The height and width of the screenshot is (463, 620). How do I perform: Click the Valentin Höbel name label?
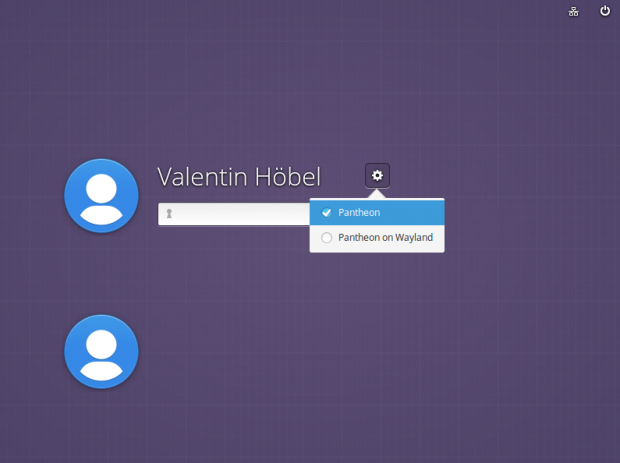(x=239, y=177)
